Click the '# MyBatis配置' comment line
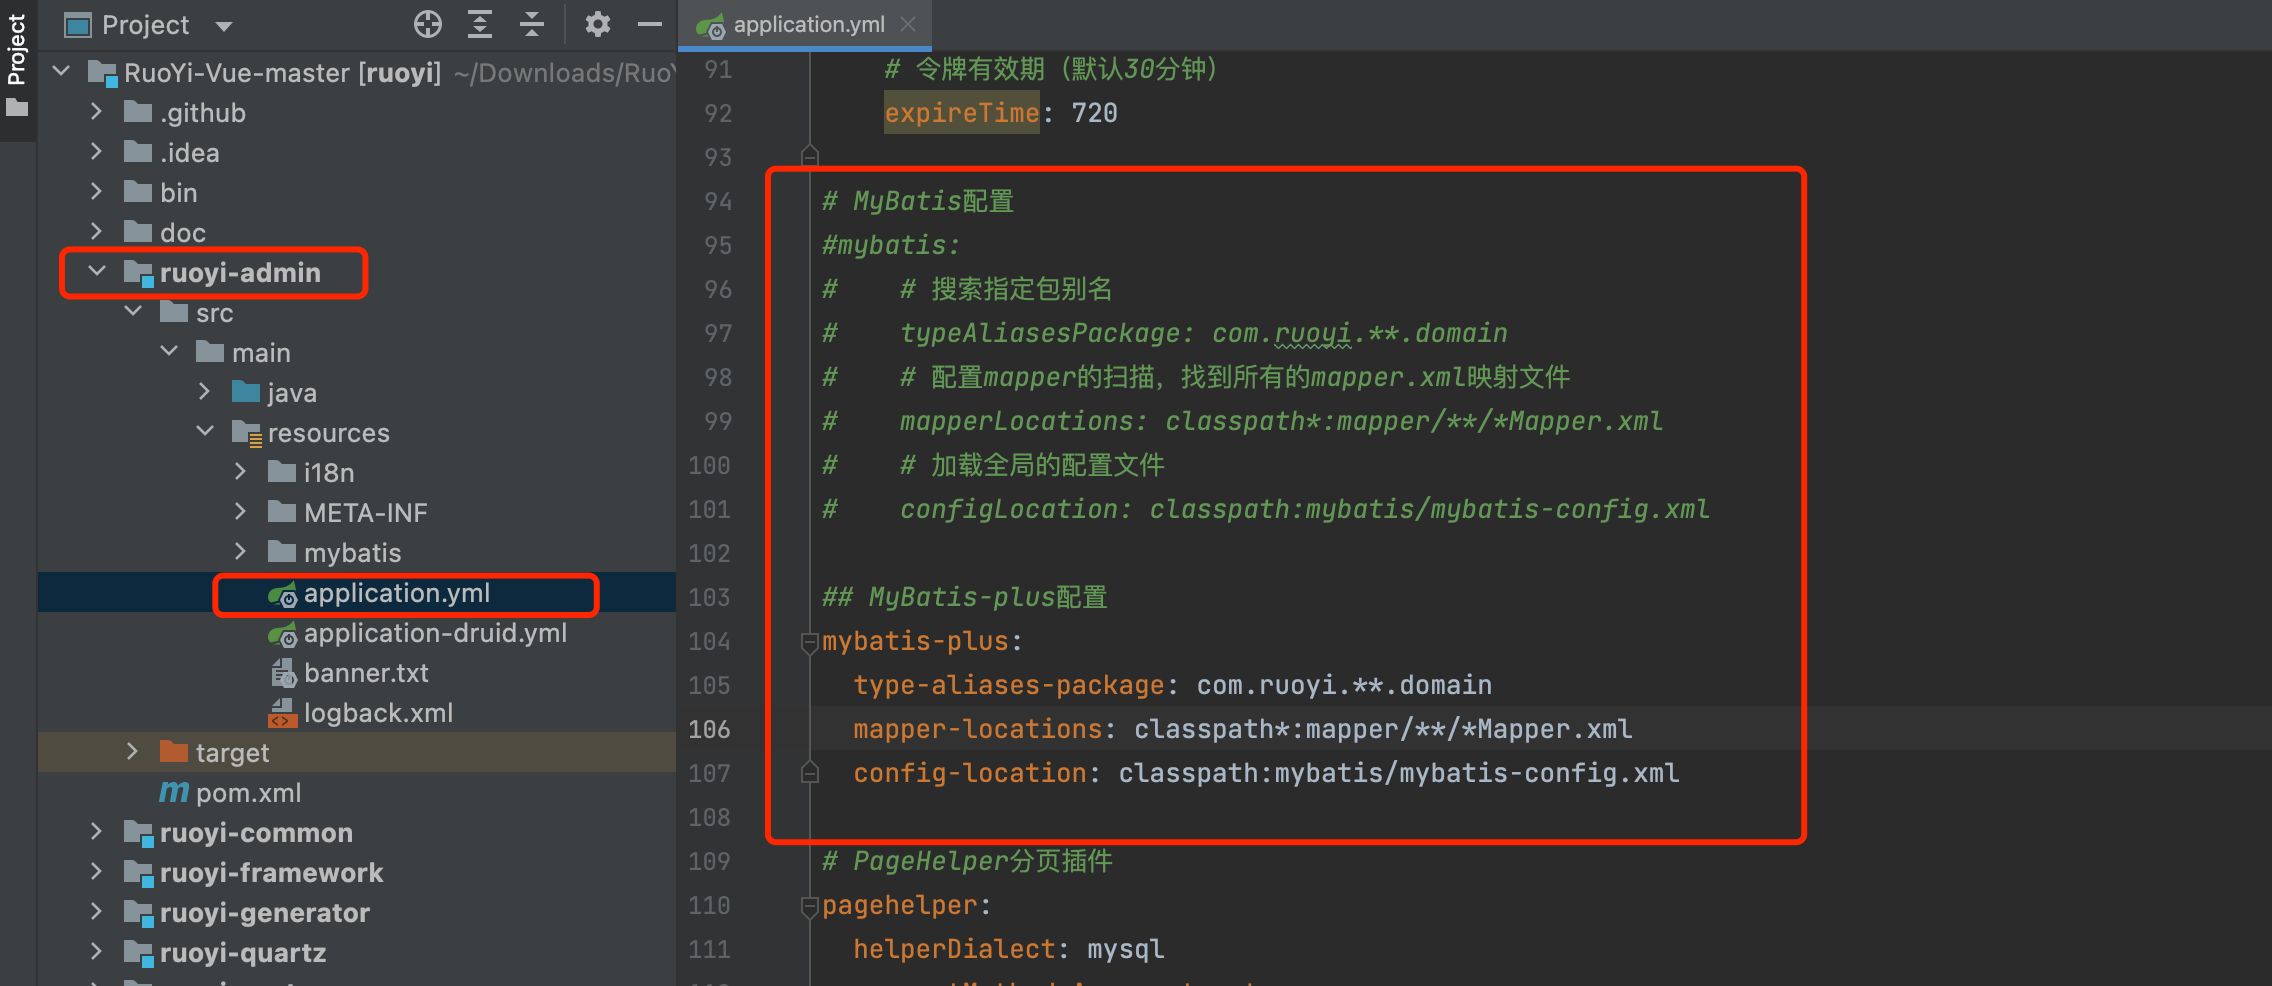The image size is (2272, 986). [918, 201]
